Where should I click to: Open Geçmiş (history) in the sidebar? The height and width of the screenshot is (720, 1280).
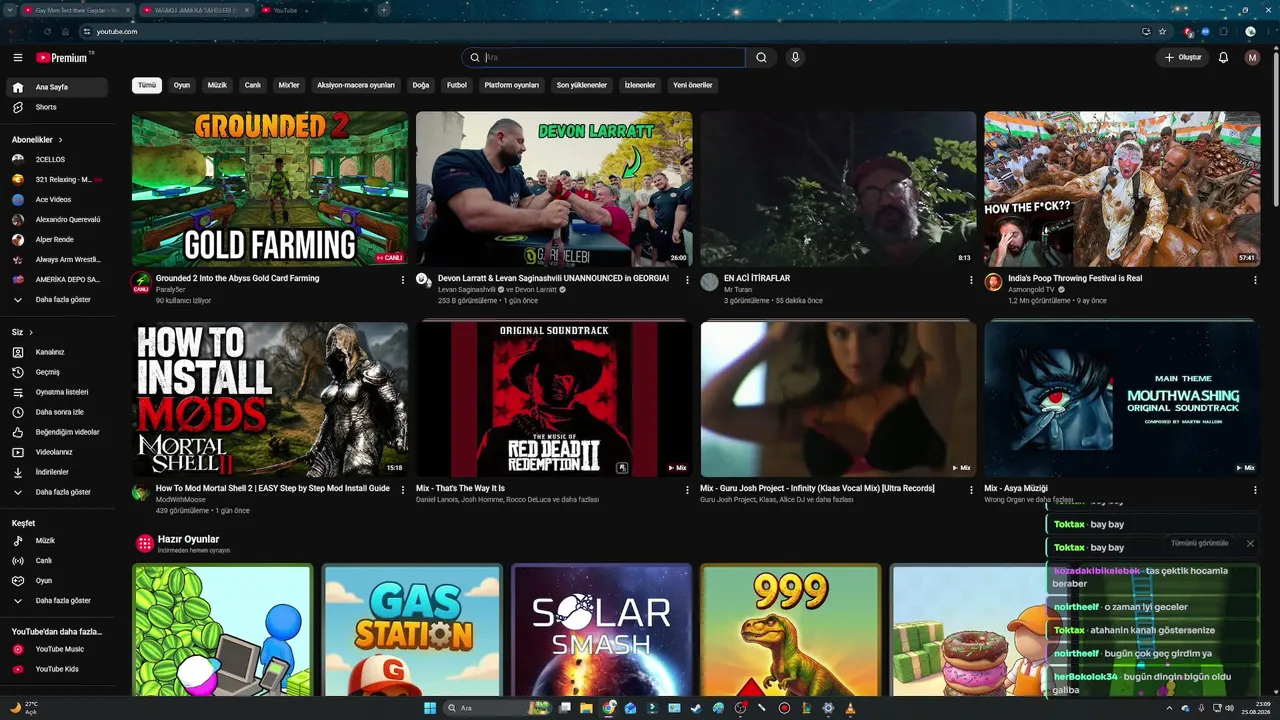(x=59, y=372)
